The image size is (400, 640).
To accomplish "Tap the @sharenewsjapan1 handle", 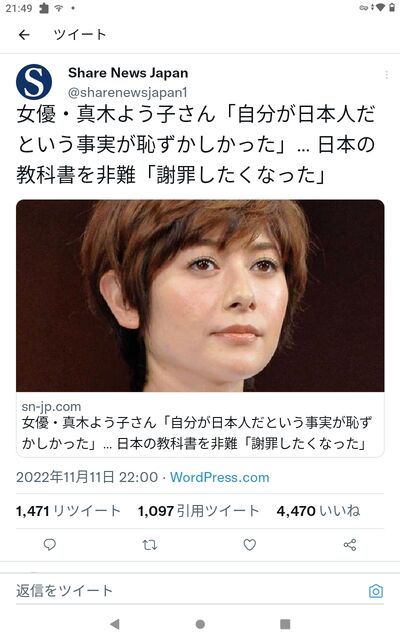I will coord(128,93).
